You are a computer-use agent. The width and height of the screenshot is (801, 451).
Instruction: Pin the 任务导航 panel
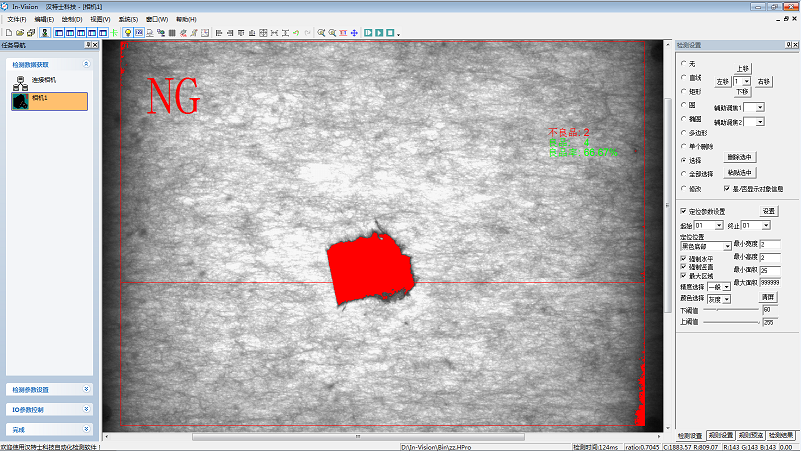[87, 45]
